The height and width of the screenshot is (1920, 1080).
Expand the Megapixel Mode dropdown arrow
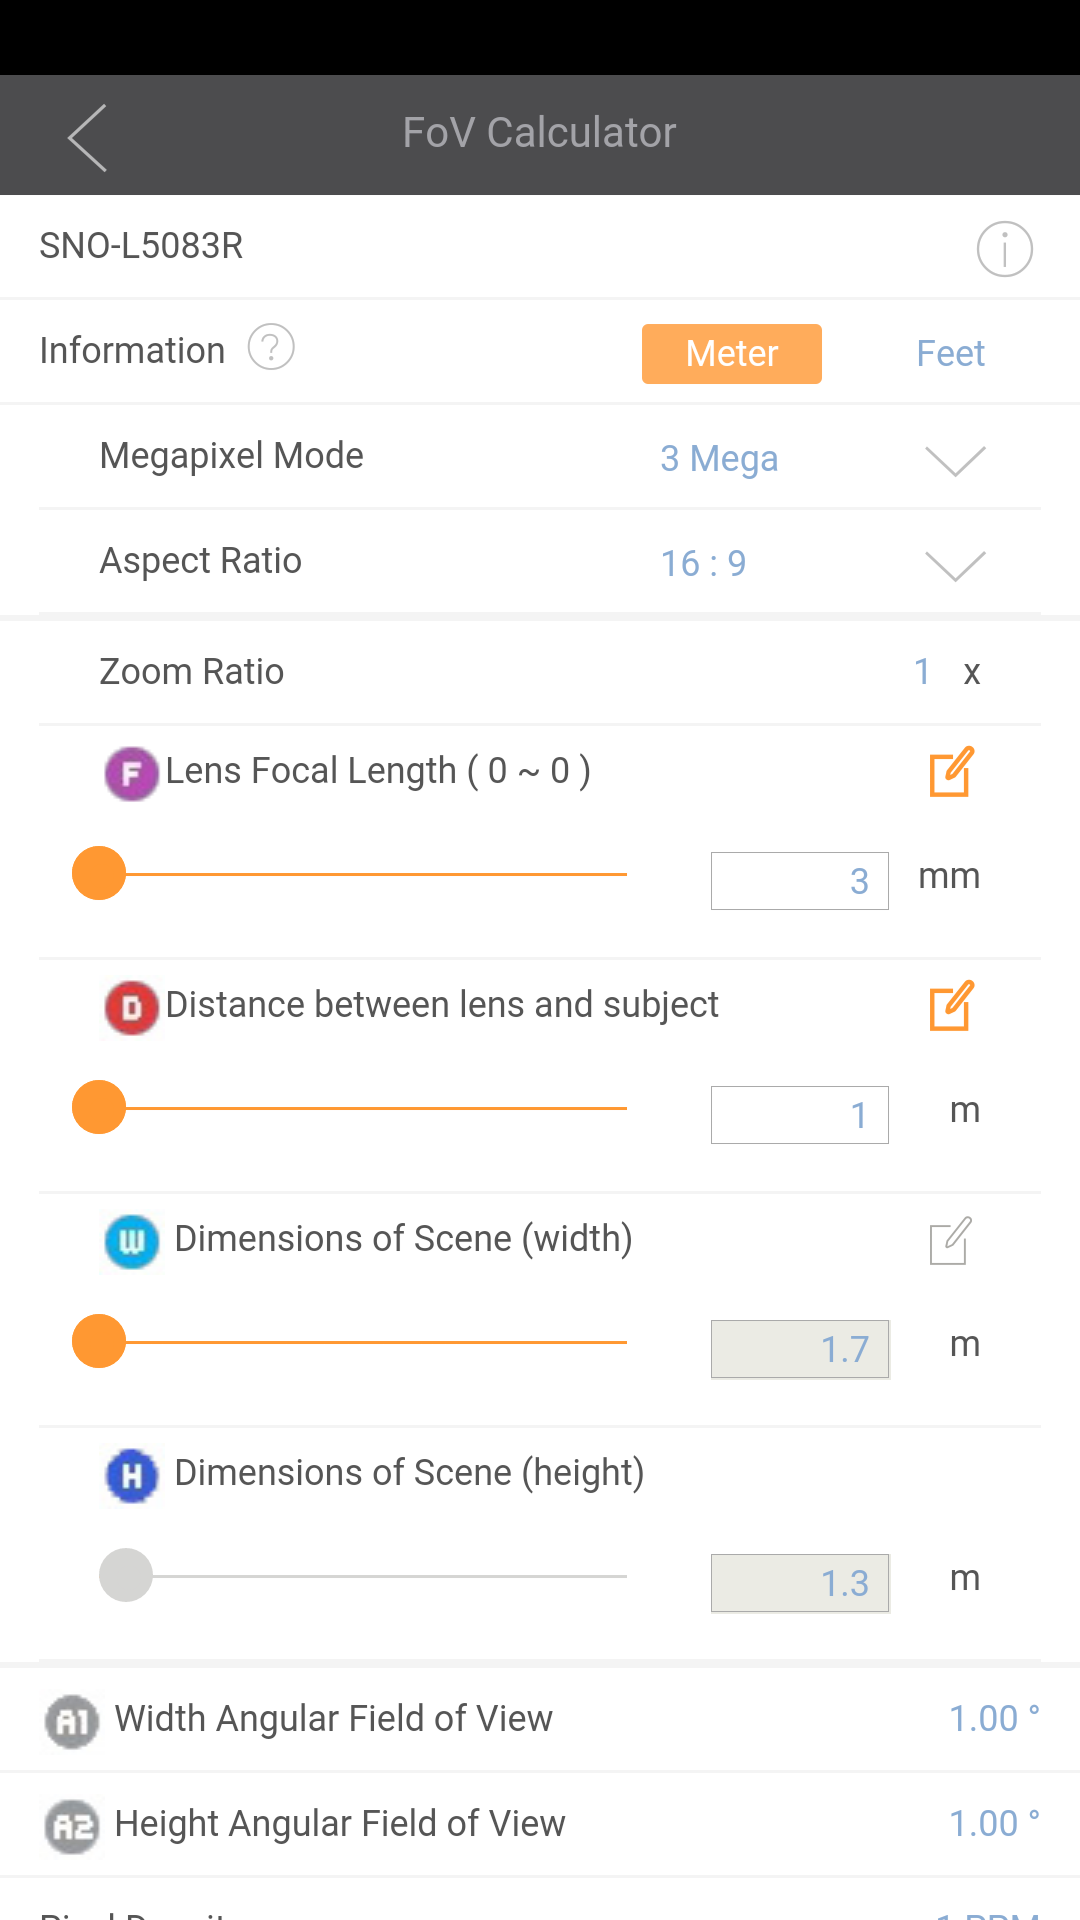[x=955, y=461]
